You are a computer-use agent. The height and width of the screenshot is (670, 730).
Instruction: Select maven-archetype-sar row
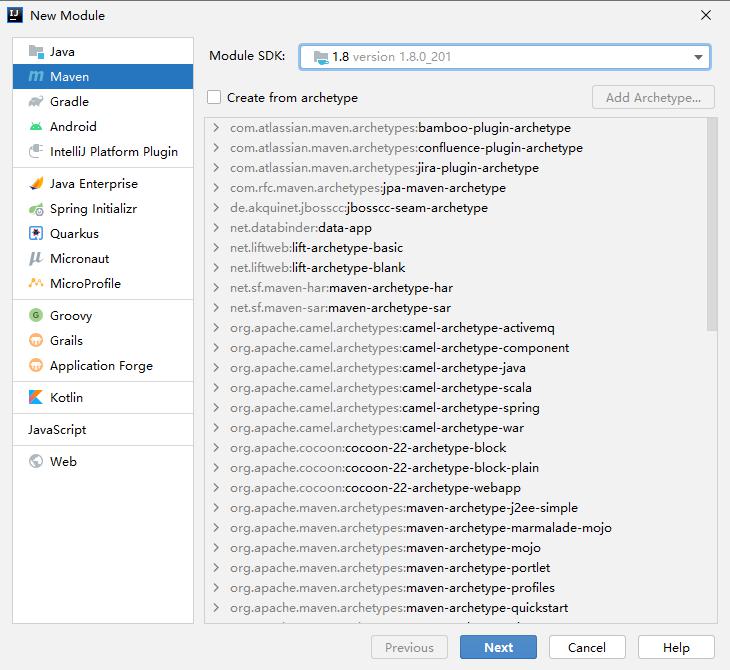pyautogui.click(x=456, y=308)
